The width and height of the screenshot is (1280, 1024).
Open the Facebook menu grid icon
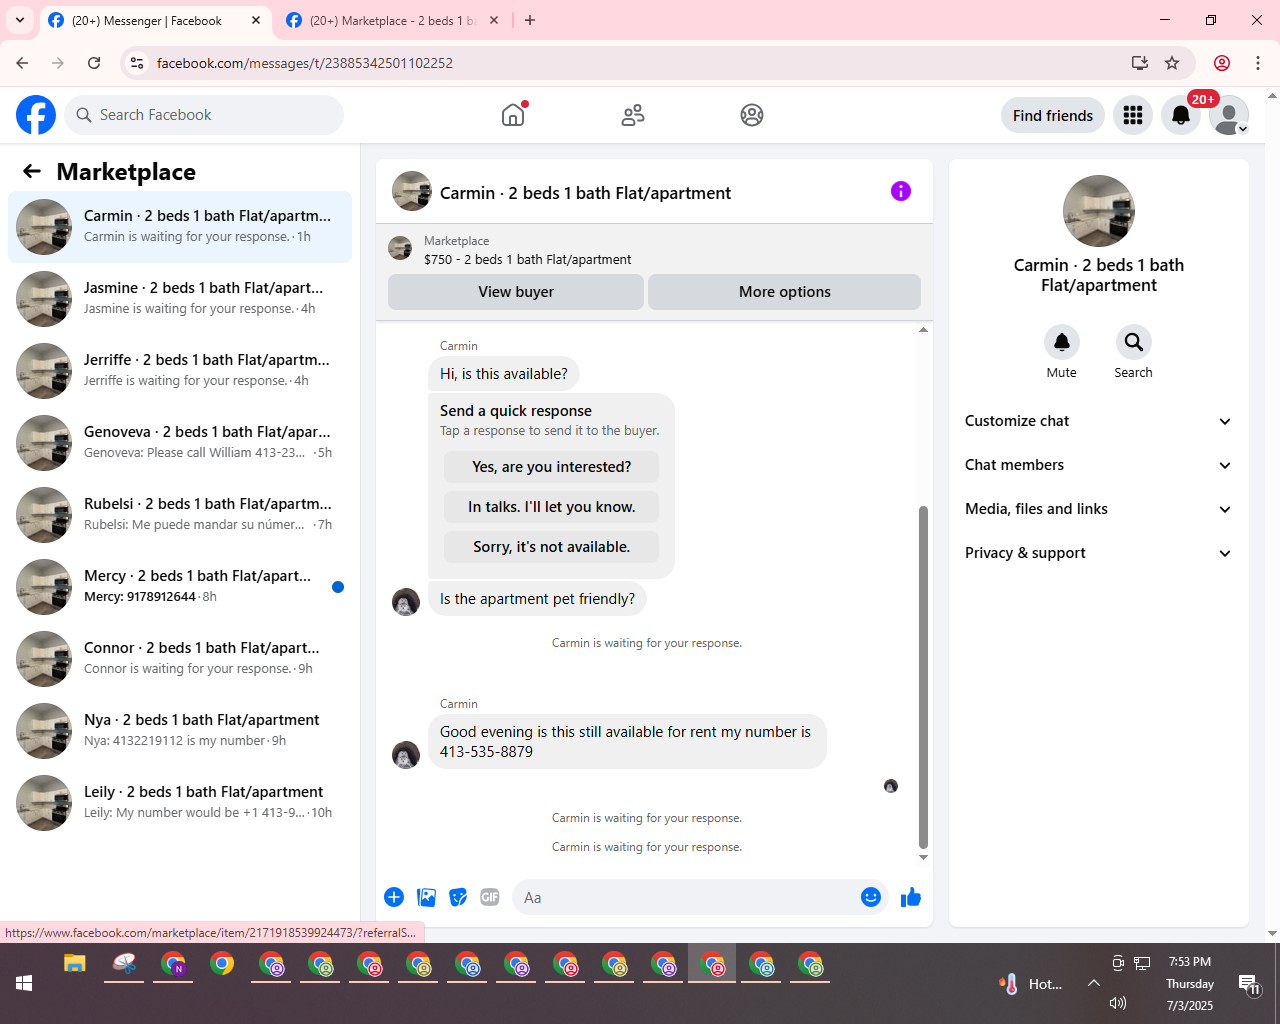coord(1133,115)
